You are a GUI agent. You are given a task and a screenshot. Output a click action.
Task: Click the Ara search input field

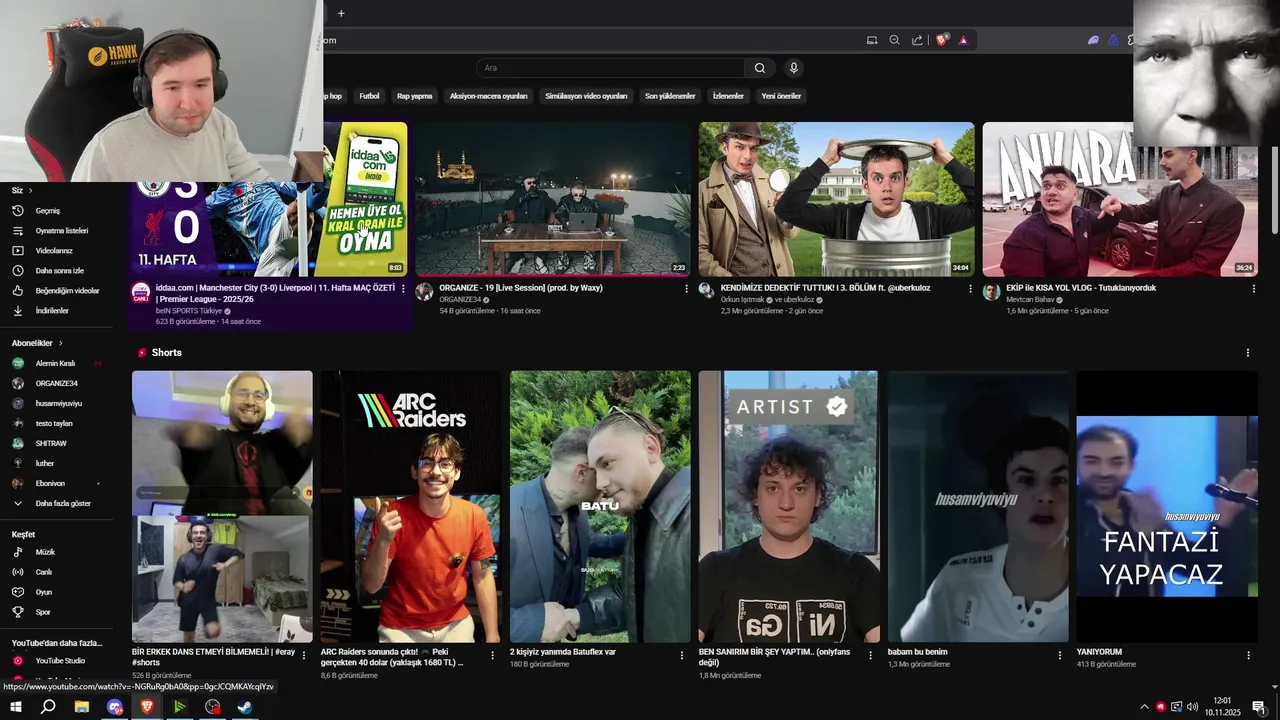(610, 68)
